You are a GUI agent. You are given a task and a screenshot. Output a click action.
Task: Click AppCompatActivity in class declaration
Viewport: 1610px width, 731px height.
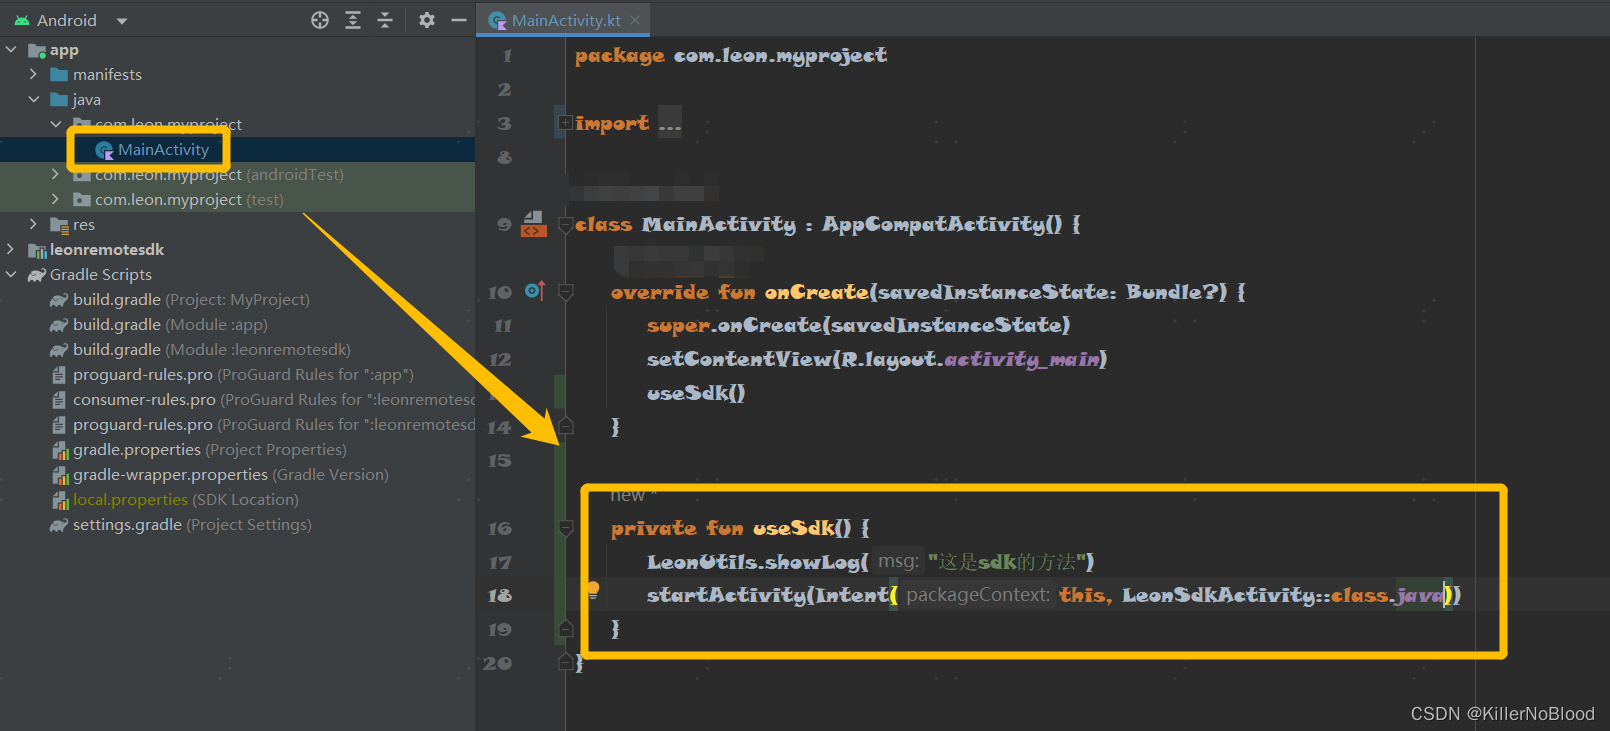pyautogui.click(x=934, y=224)
